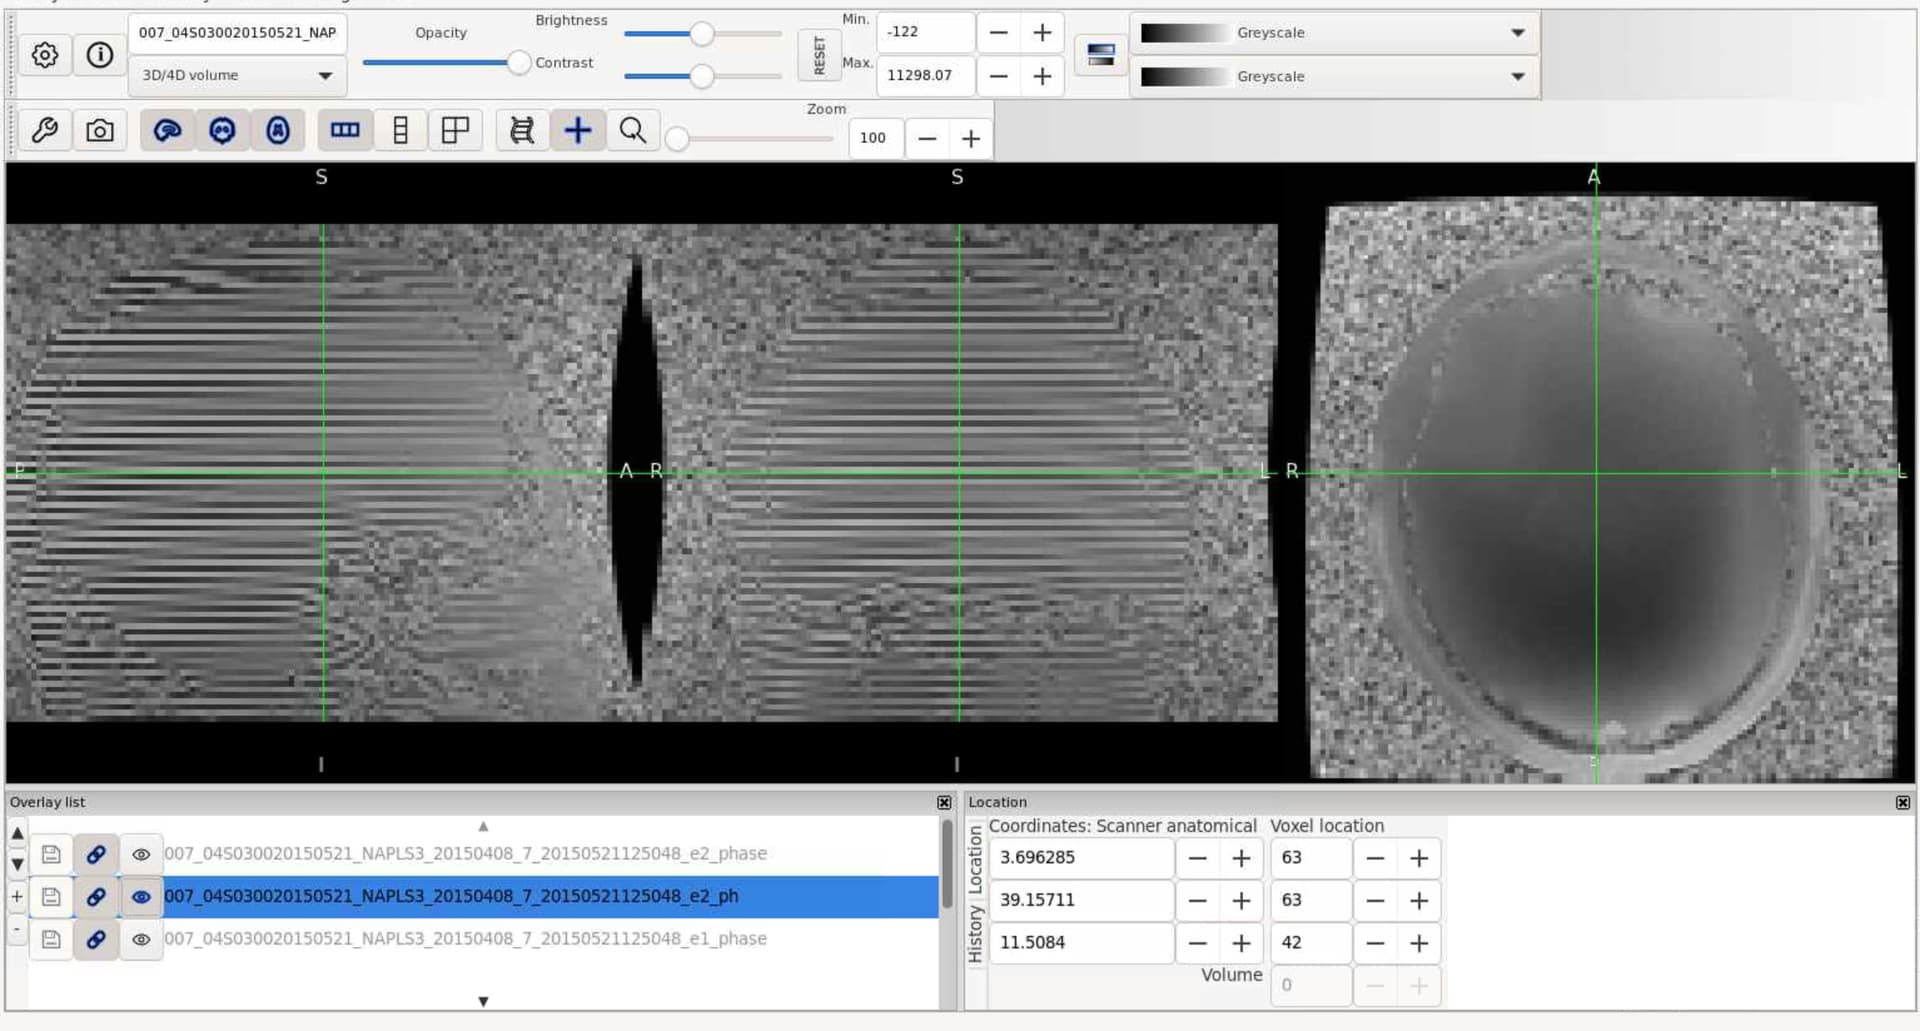
Task: Hide the selected e2_ph overlay
Action: [x=141, y=897]
